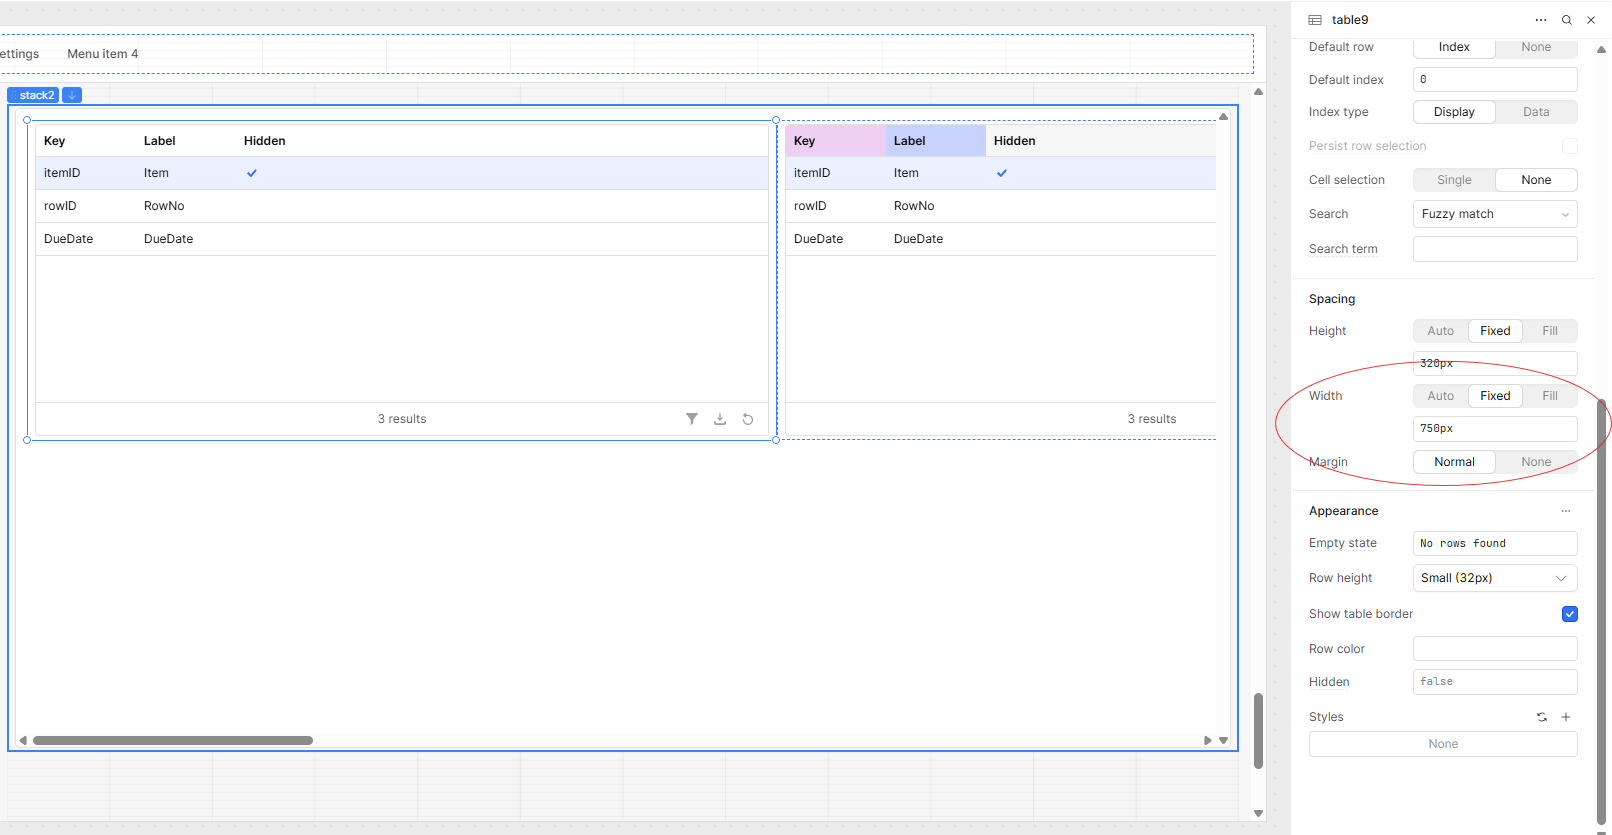Click the search icon in the inspector header

click(1567, 20)
